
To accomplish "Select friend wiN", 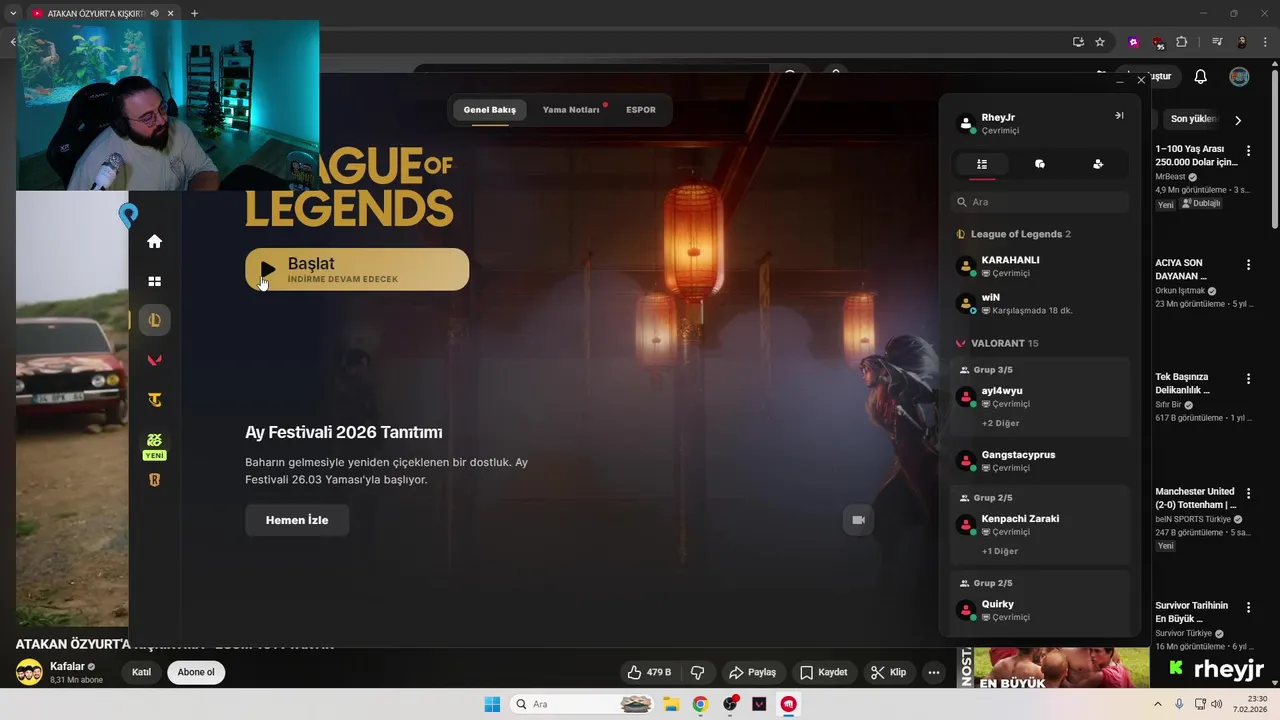I will [x=1040, y=304].
